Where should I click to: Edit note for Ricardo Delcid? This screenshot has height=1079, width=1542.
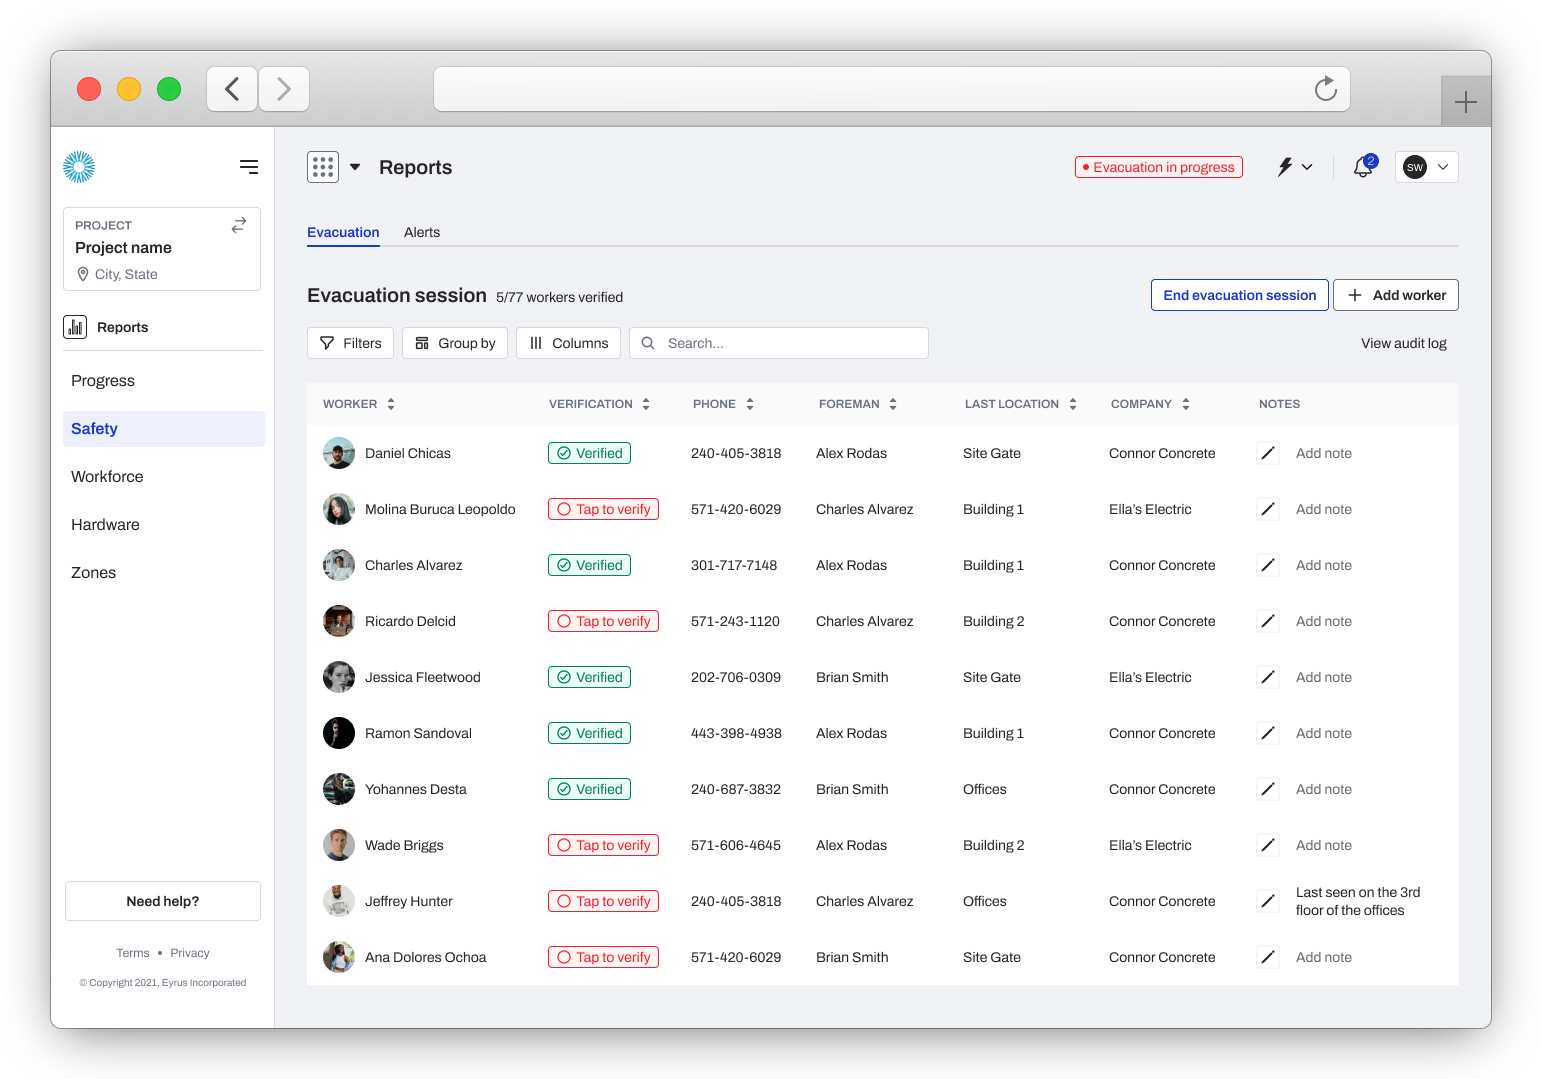point(1268,621)
